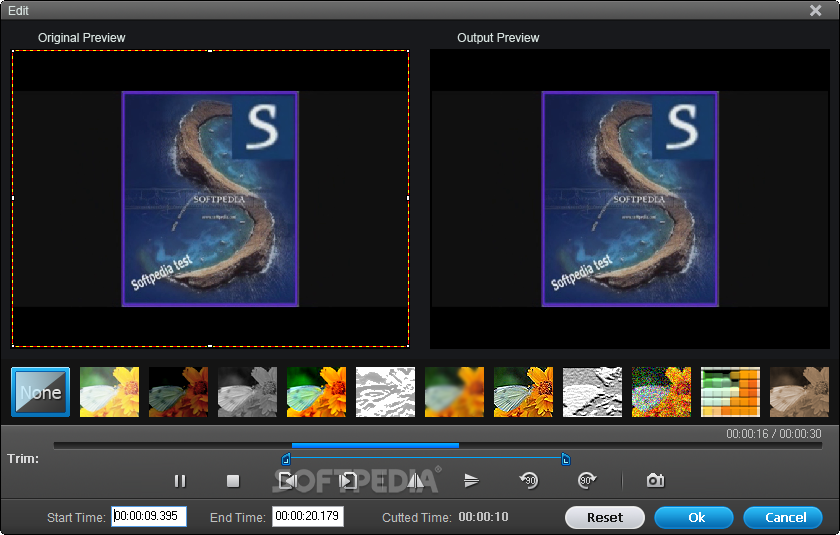Apply the dark butterfly effect
The height and width of the screenshot is (535, 840).
coord(178,392)
